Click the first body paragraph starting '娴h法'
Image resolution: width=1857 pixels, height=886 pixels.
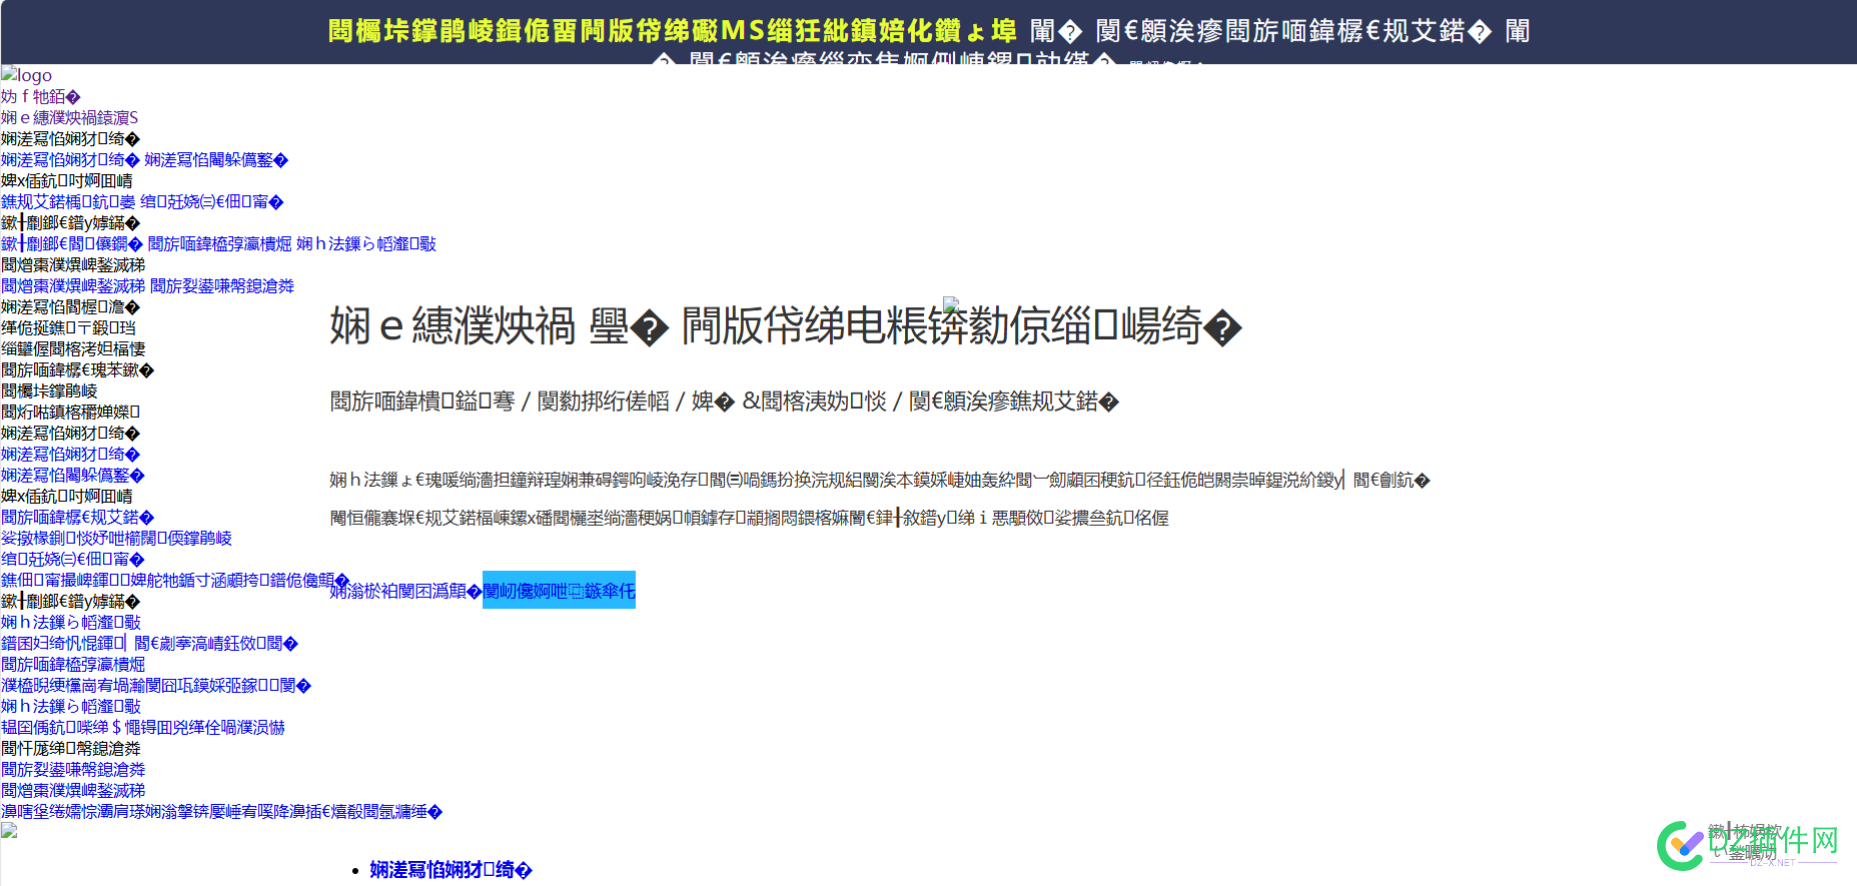click(x=880, y=480)
